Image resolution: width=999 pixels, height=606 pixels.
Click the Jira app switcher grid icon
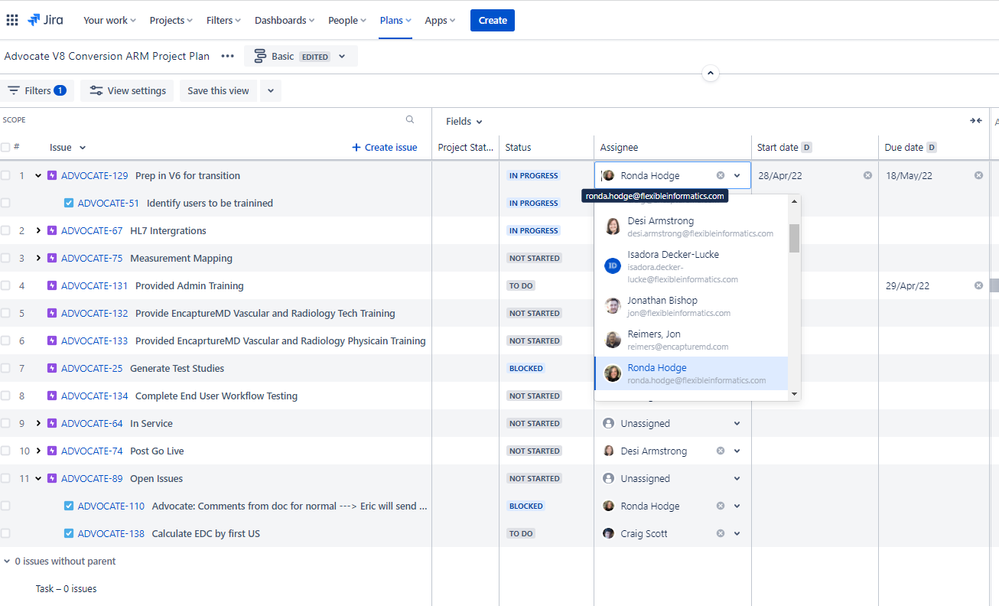(14, 19)
